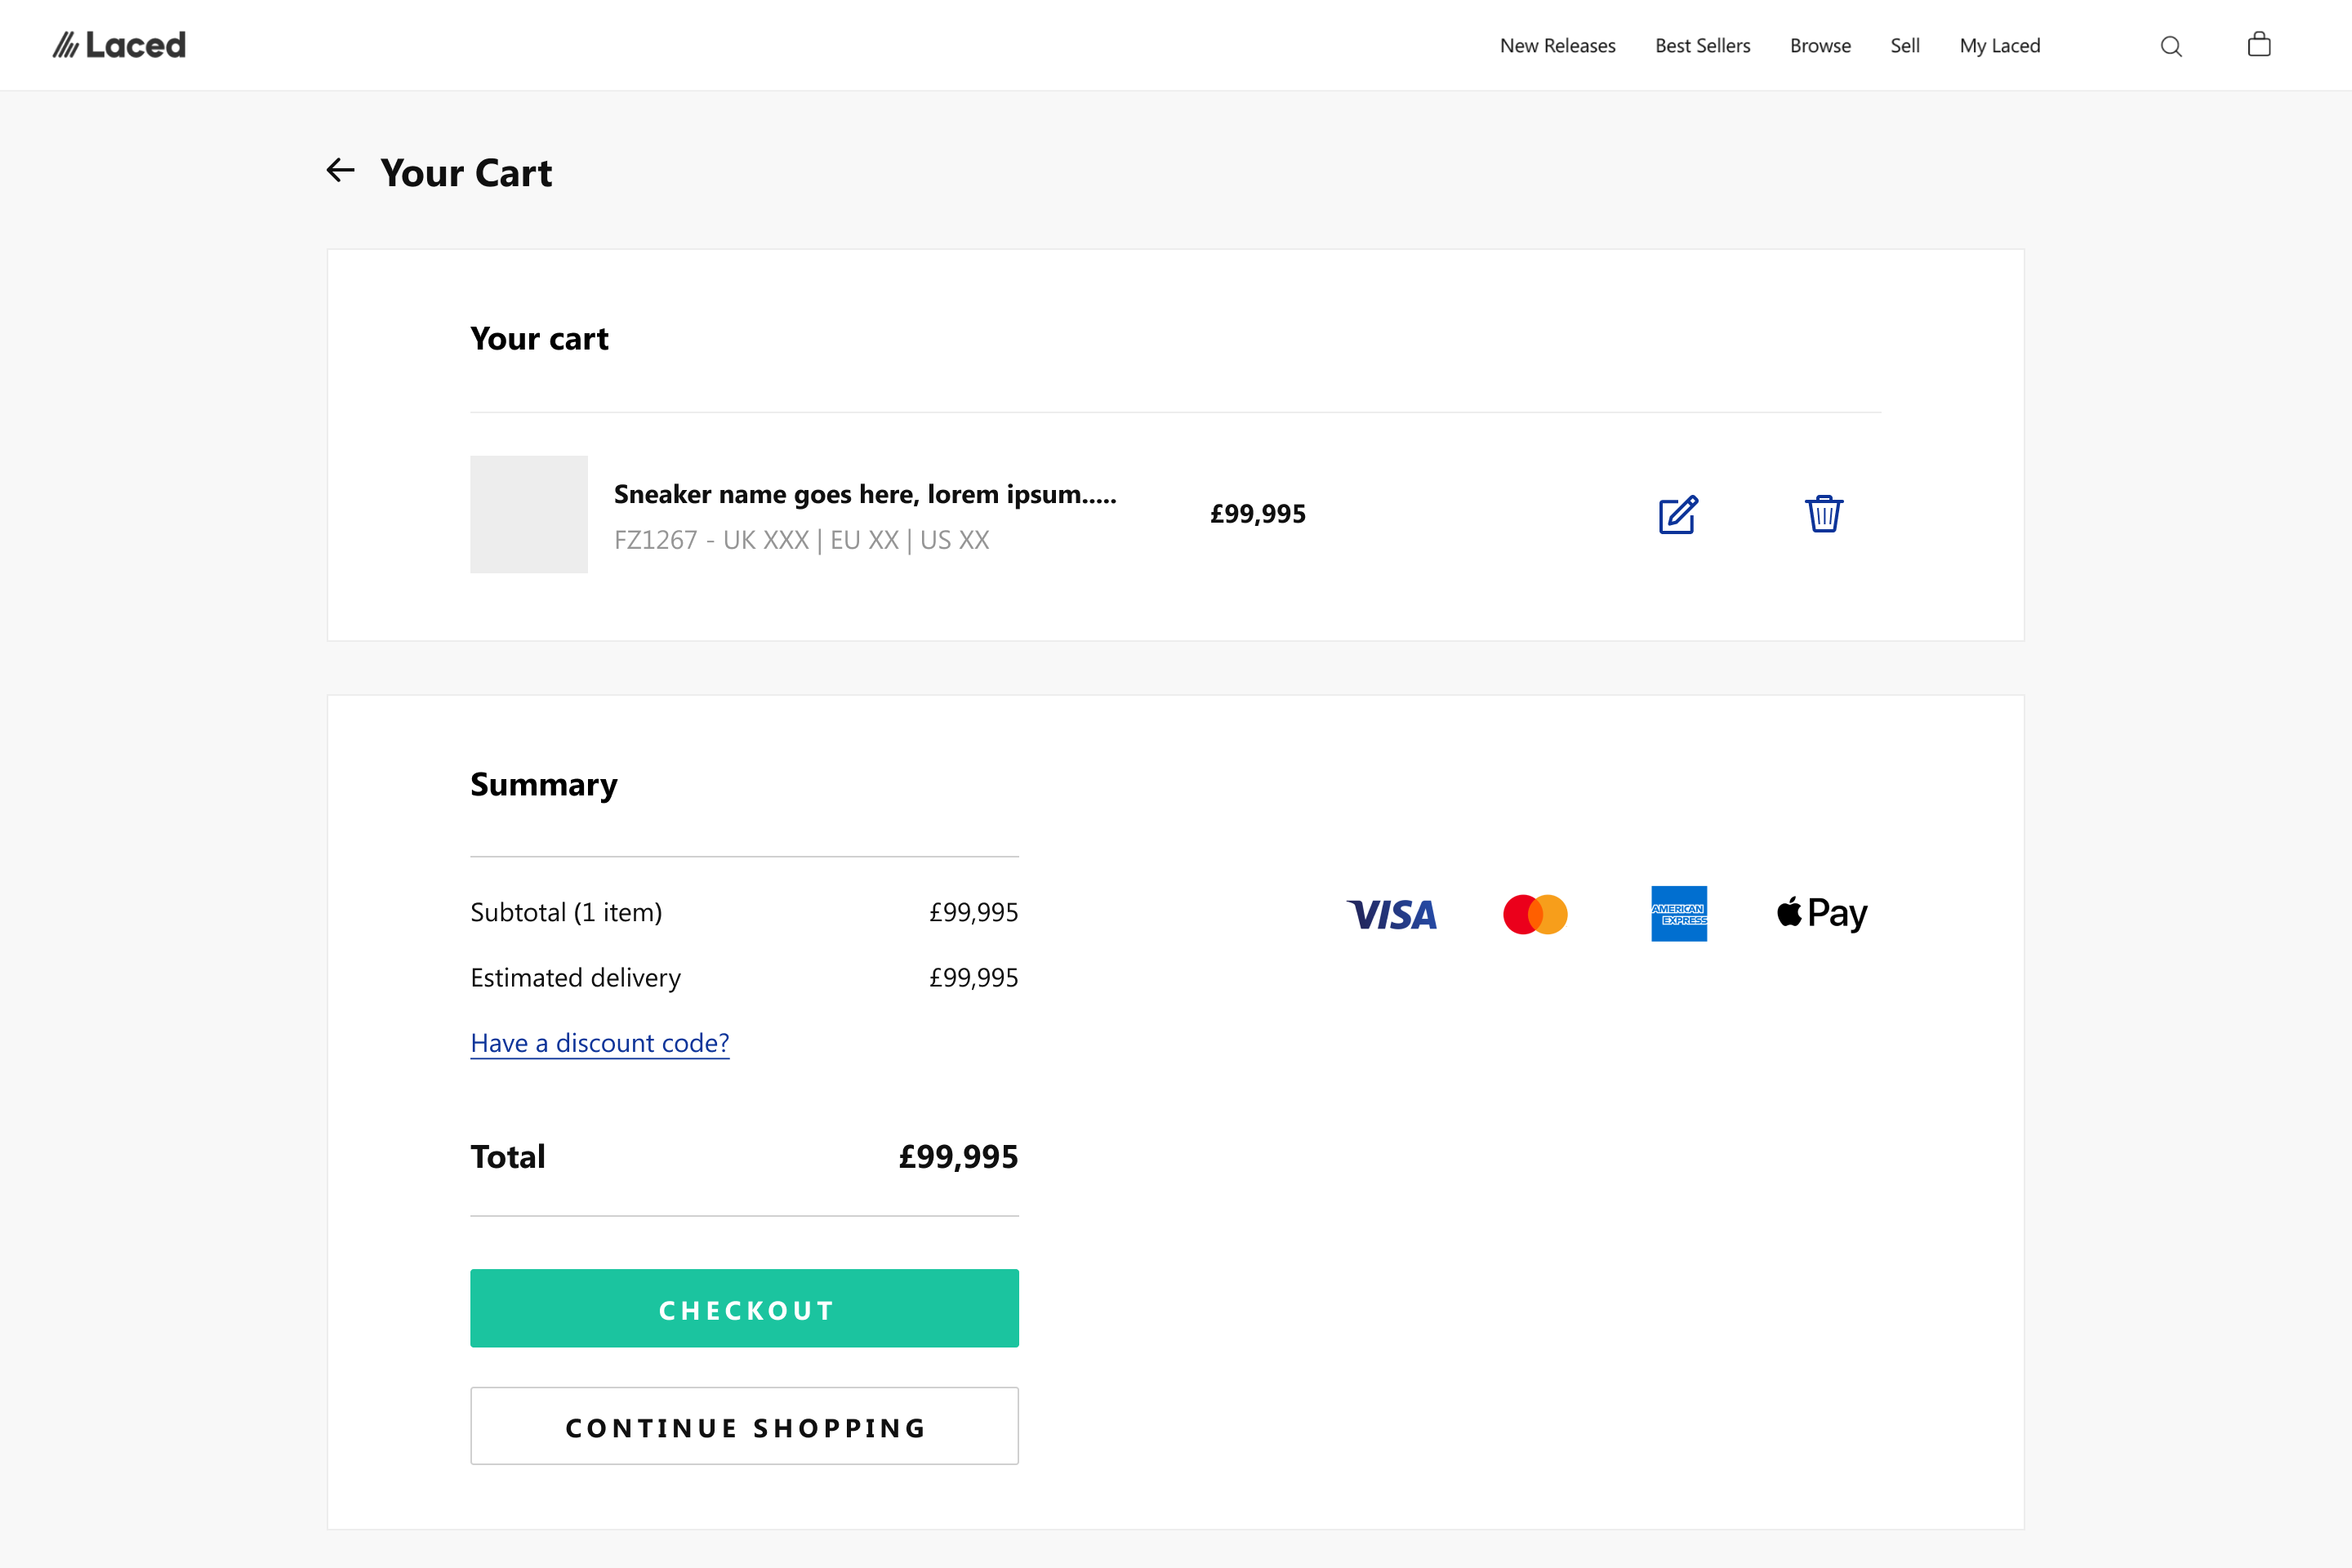Click the Visa payment logo
This screenshot has width=2352, height=1568.
[x=1392, y=914]
